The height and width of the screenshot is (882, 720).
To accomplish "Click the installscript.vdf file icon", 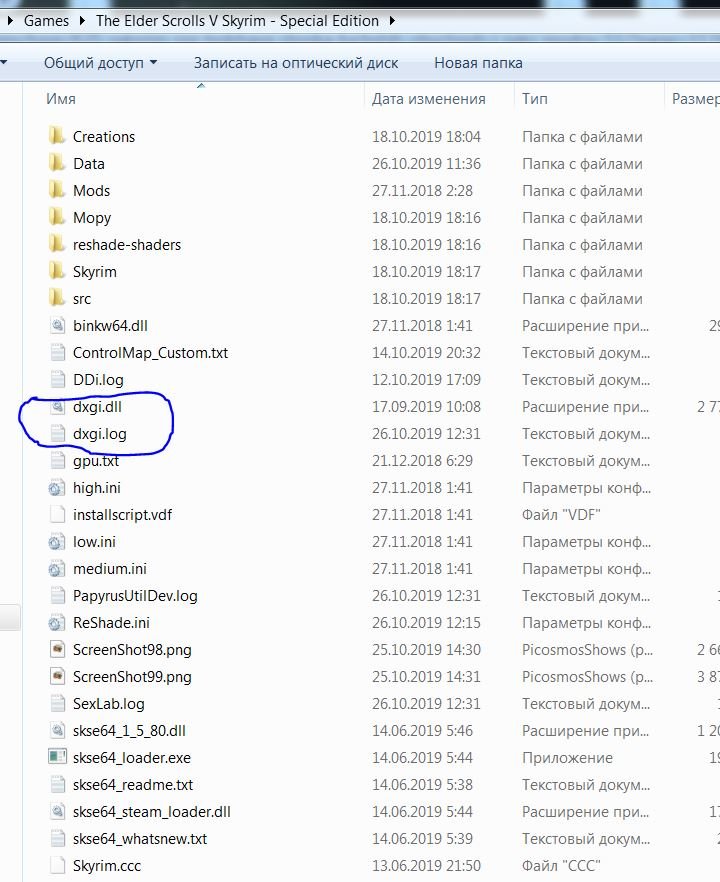I will tap(57, 514).
